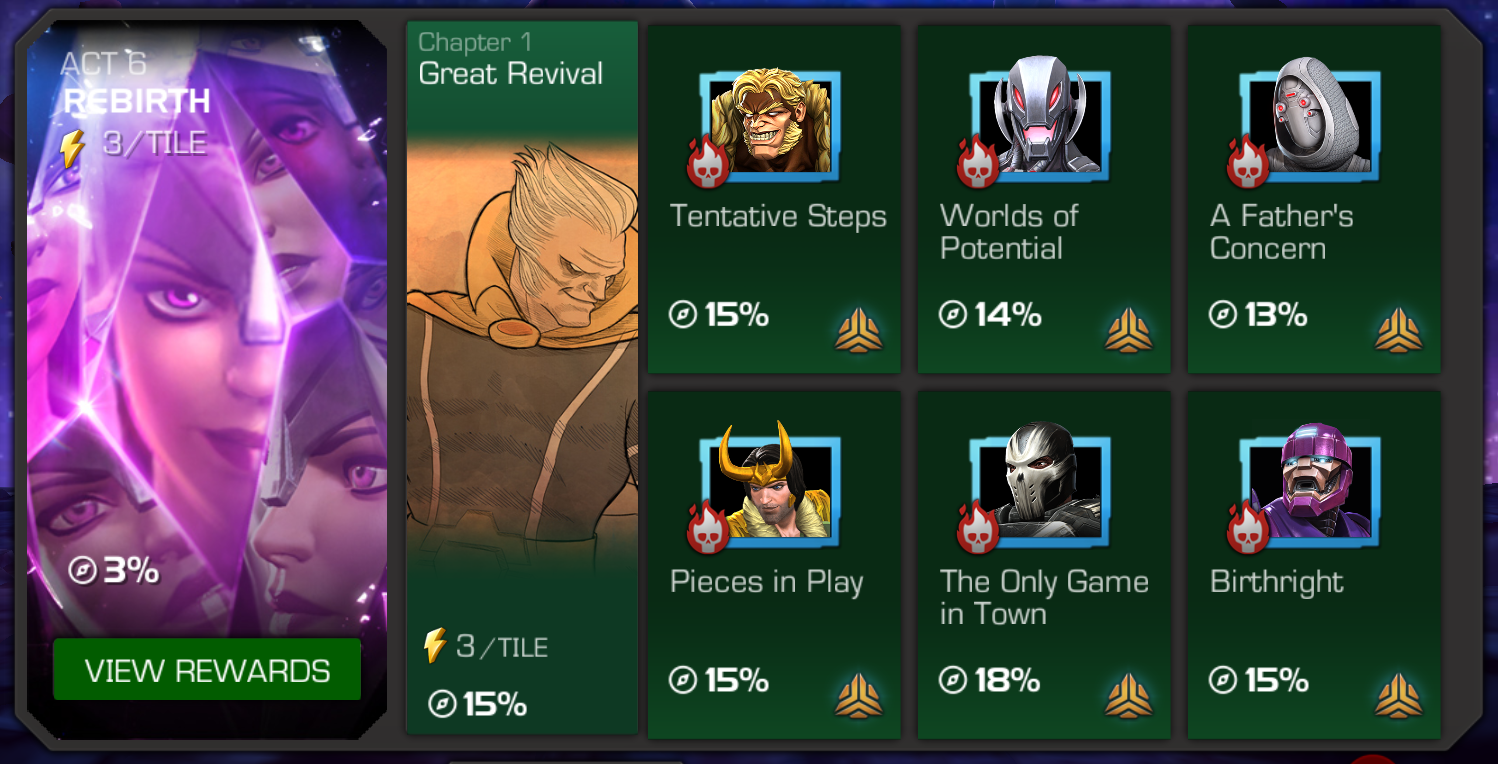Click the flaming skull badge on Tentative Steps
The image size is (1498, 764).
708,162
